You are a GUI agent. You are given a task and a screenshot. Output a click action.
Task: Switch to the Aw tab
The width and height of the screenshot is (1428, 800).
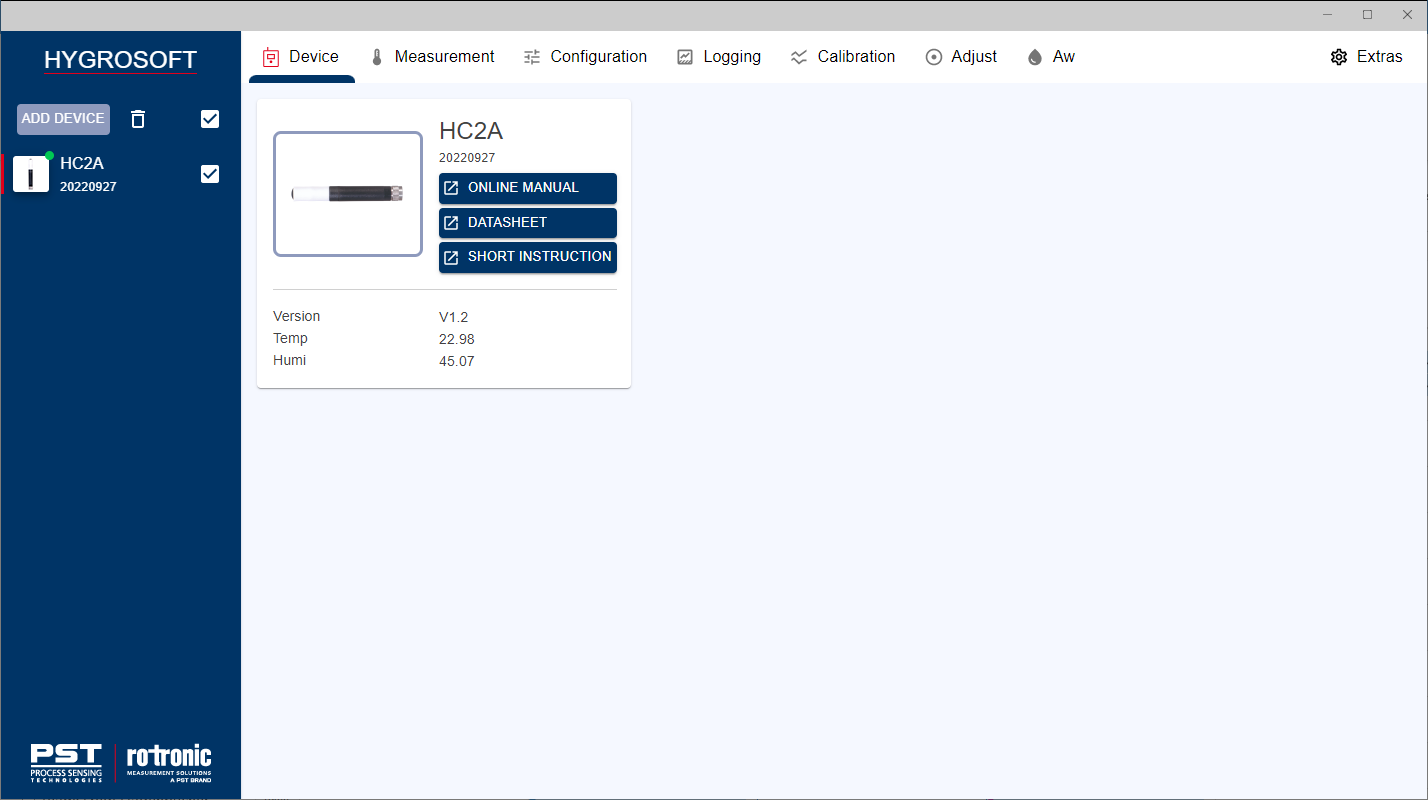(1050, 57)
